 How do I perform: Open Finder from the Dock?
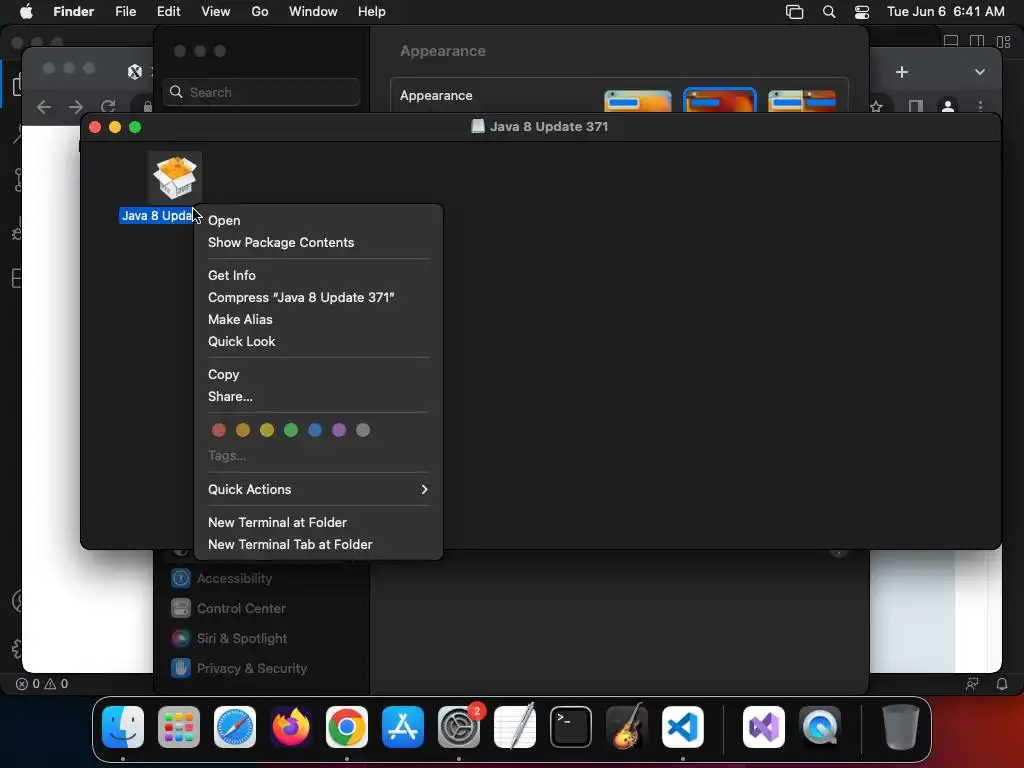click(x=123, y=727)
